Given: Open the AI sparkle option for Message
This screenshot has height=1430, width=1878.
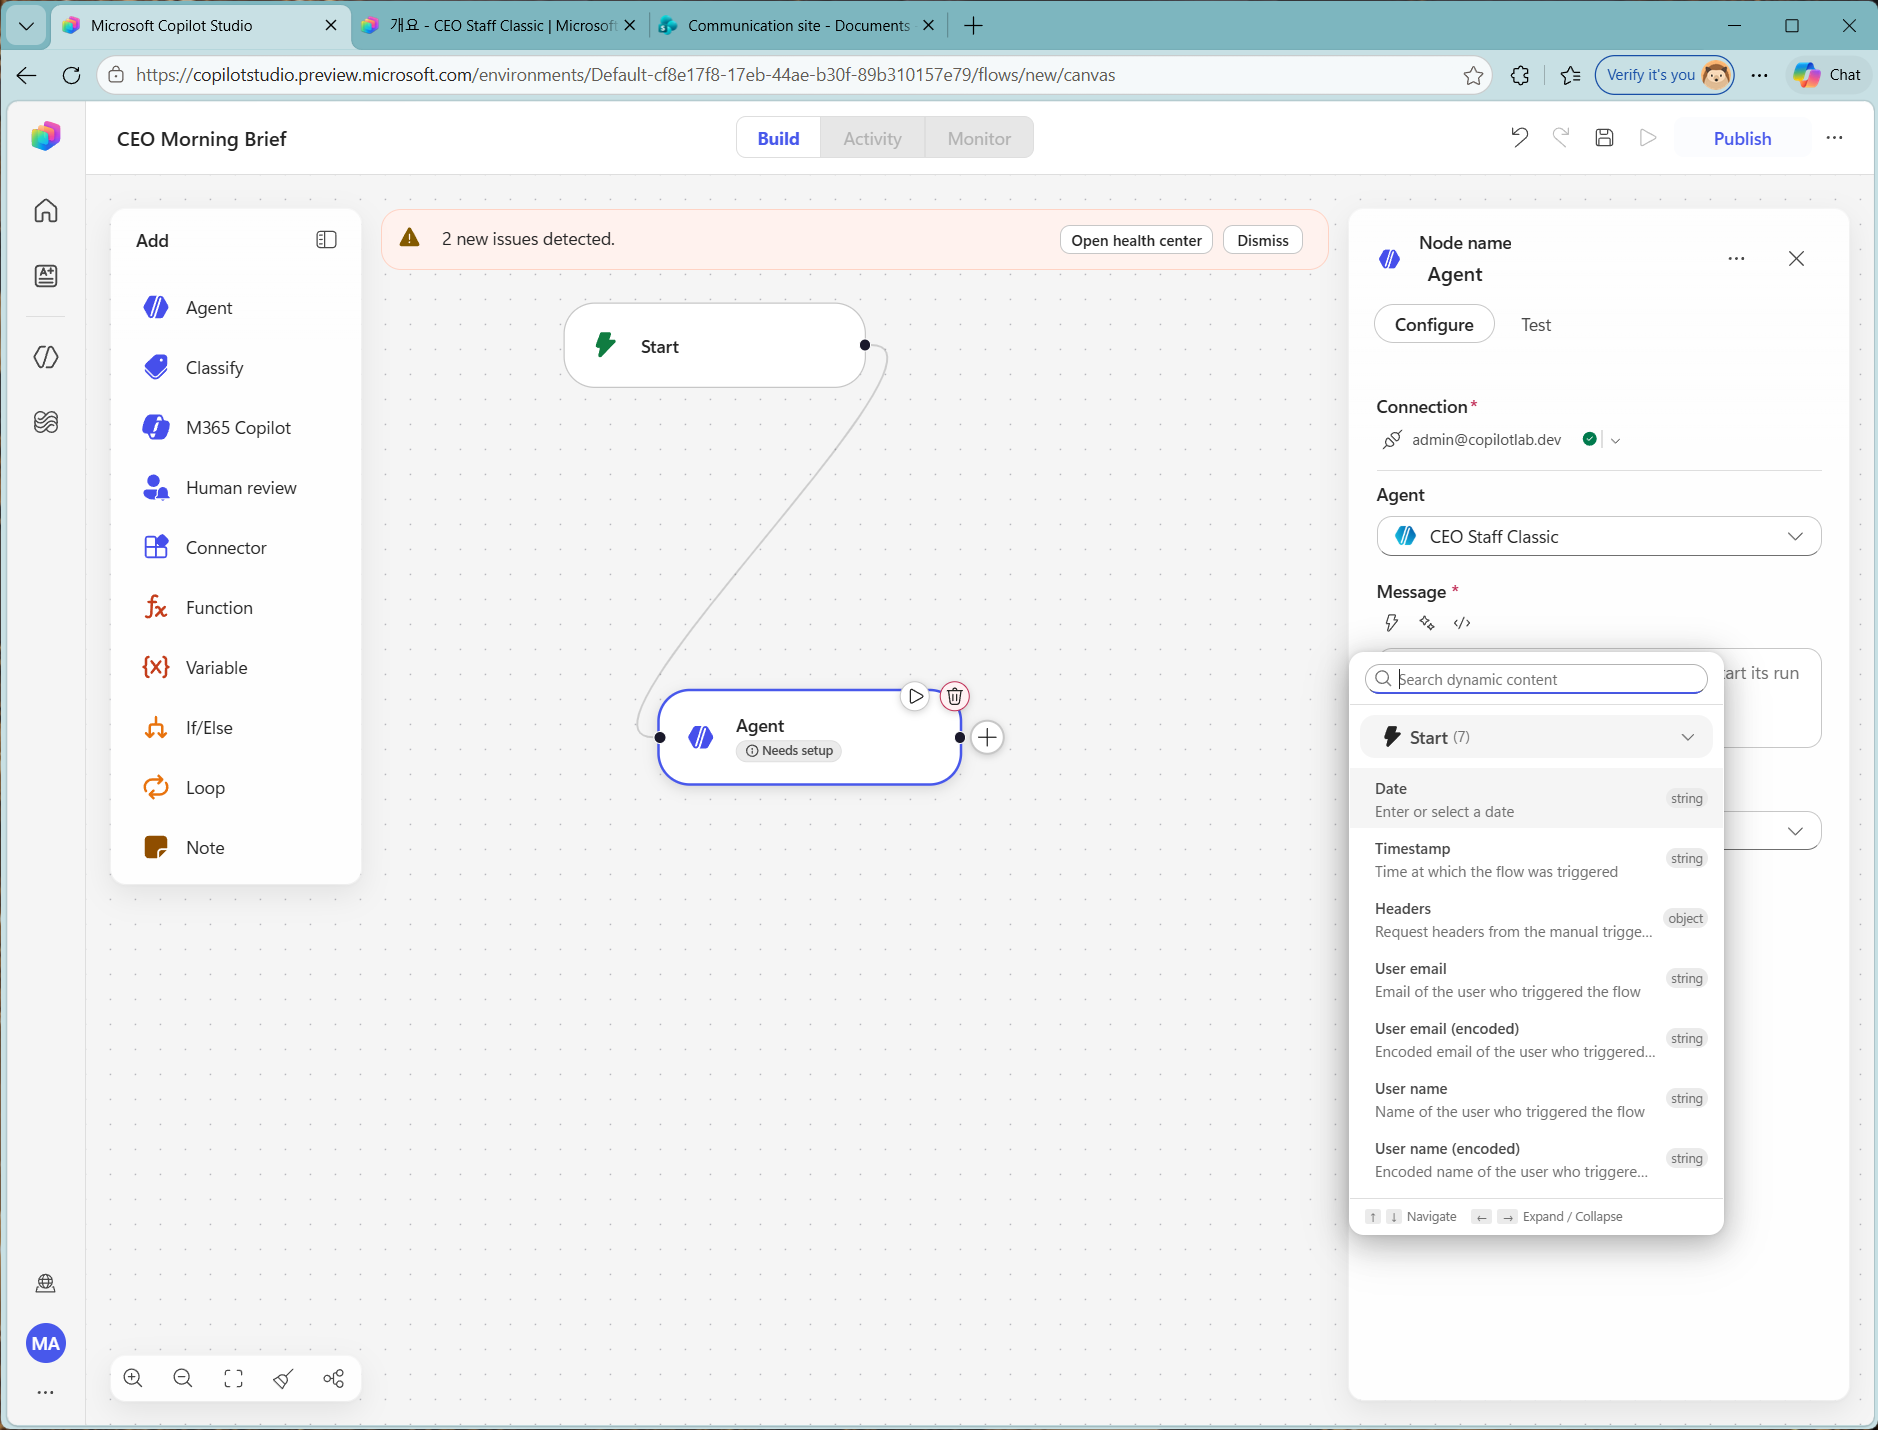Looking at the screenshot, I should [1427, 623].
